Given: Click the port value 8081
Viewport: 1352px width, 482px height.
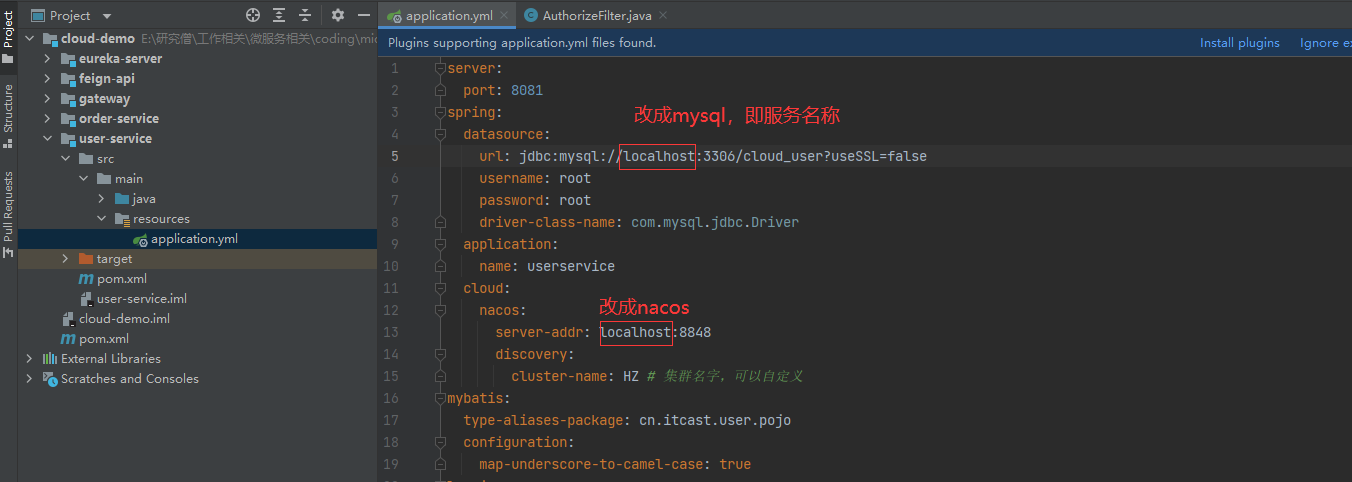Looking at the screenshot, I should [527, 90].
